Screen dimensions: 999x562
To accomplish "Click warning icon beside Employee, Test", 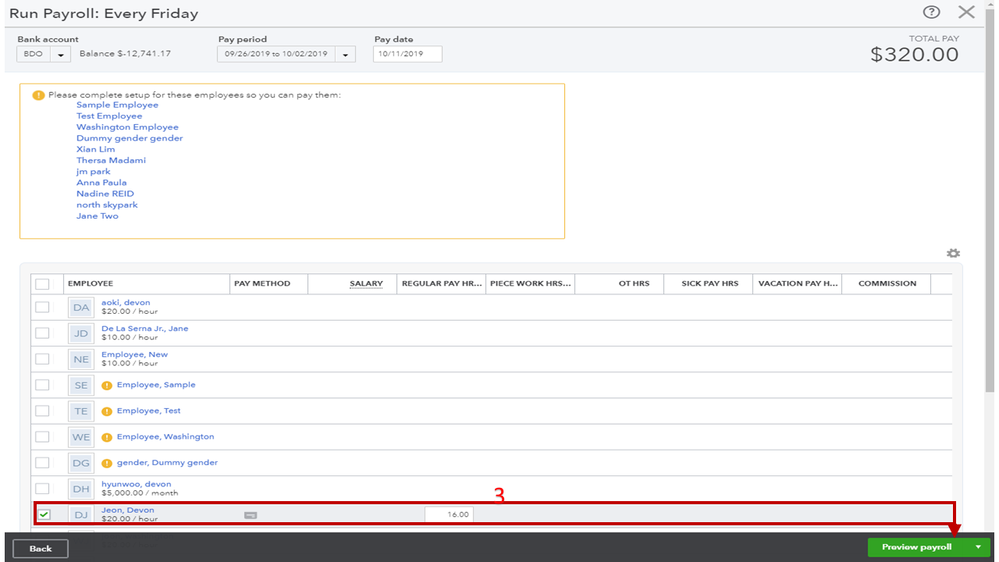I will pos(106,411).
